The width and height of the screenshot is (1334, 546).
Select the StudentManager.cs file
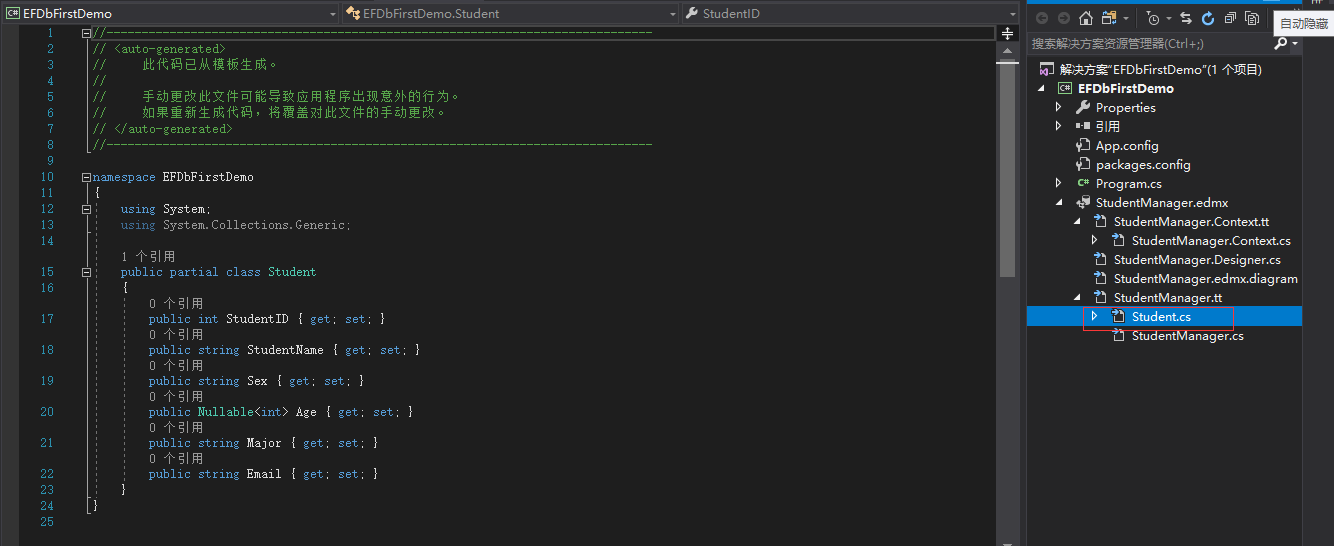(1187, 335)
